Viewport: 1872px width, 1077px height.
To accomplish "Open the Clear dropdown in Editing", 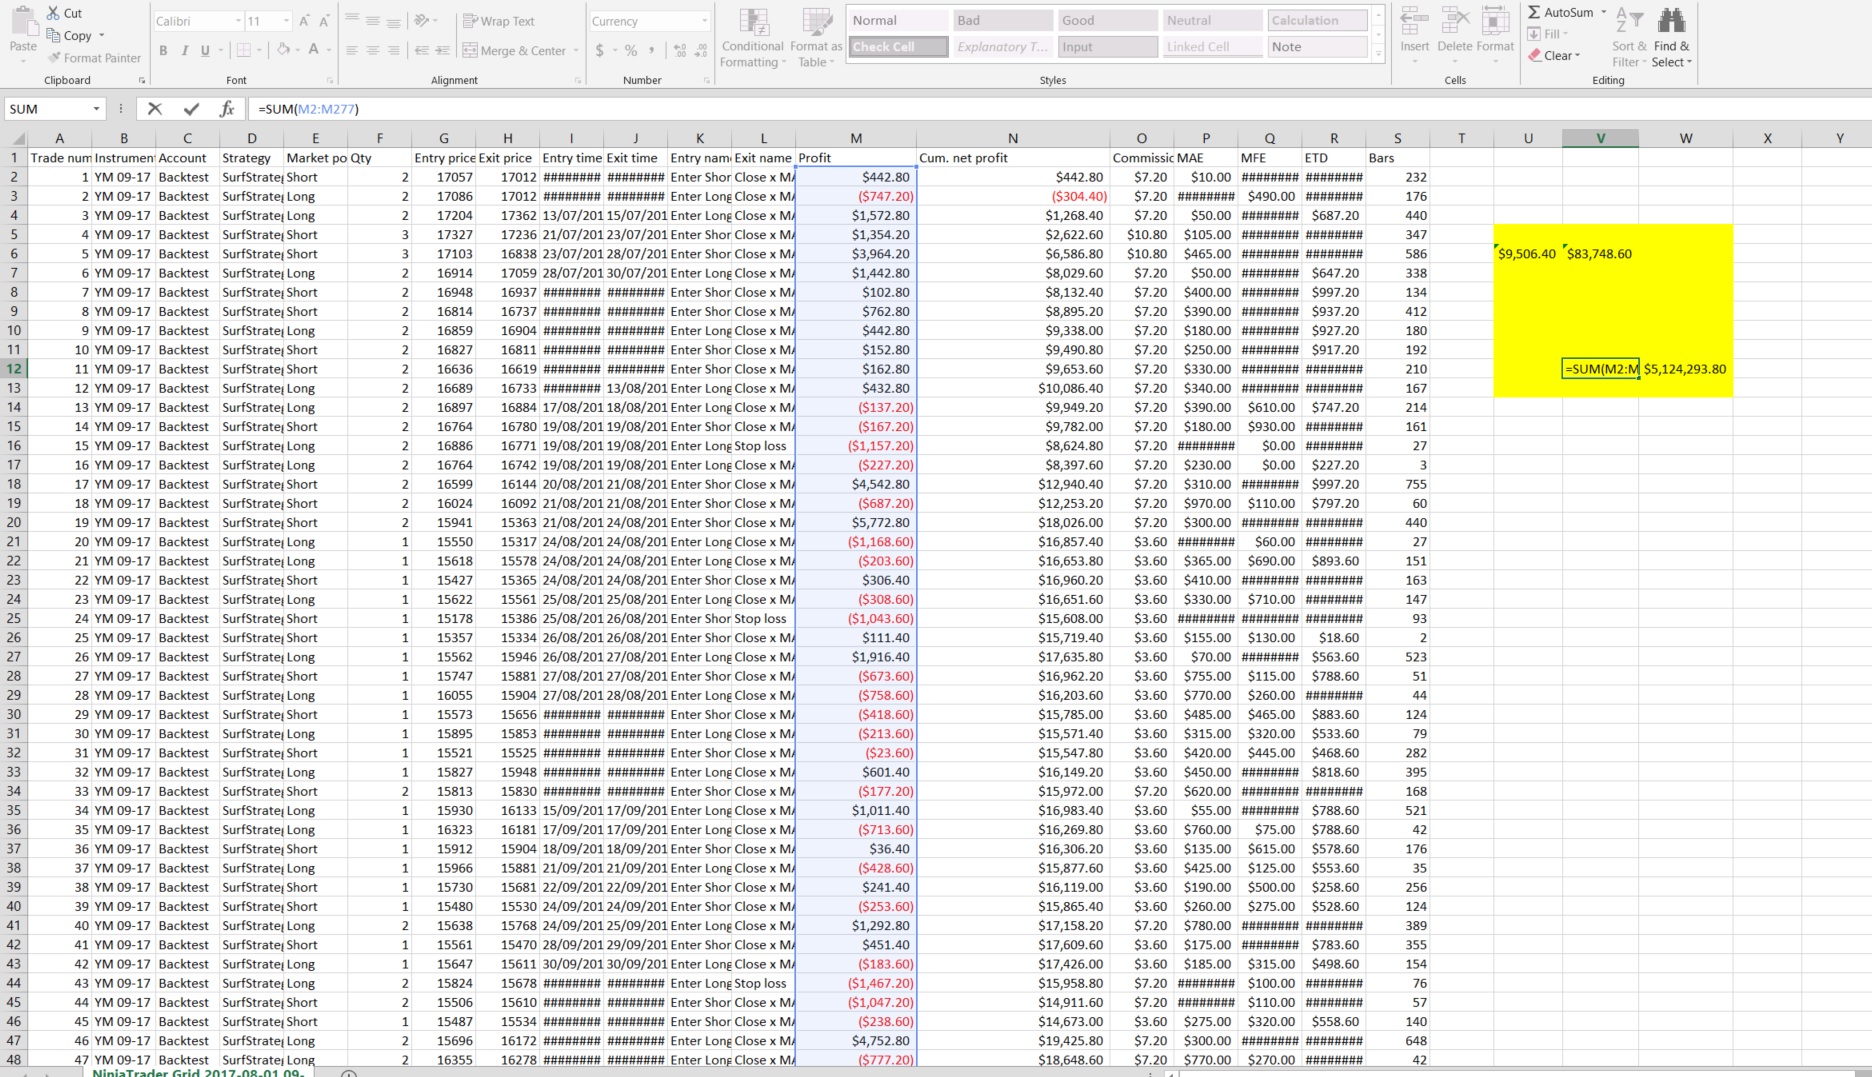I will pyautogui.click(x=1555, y=56).
